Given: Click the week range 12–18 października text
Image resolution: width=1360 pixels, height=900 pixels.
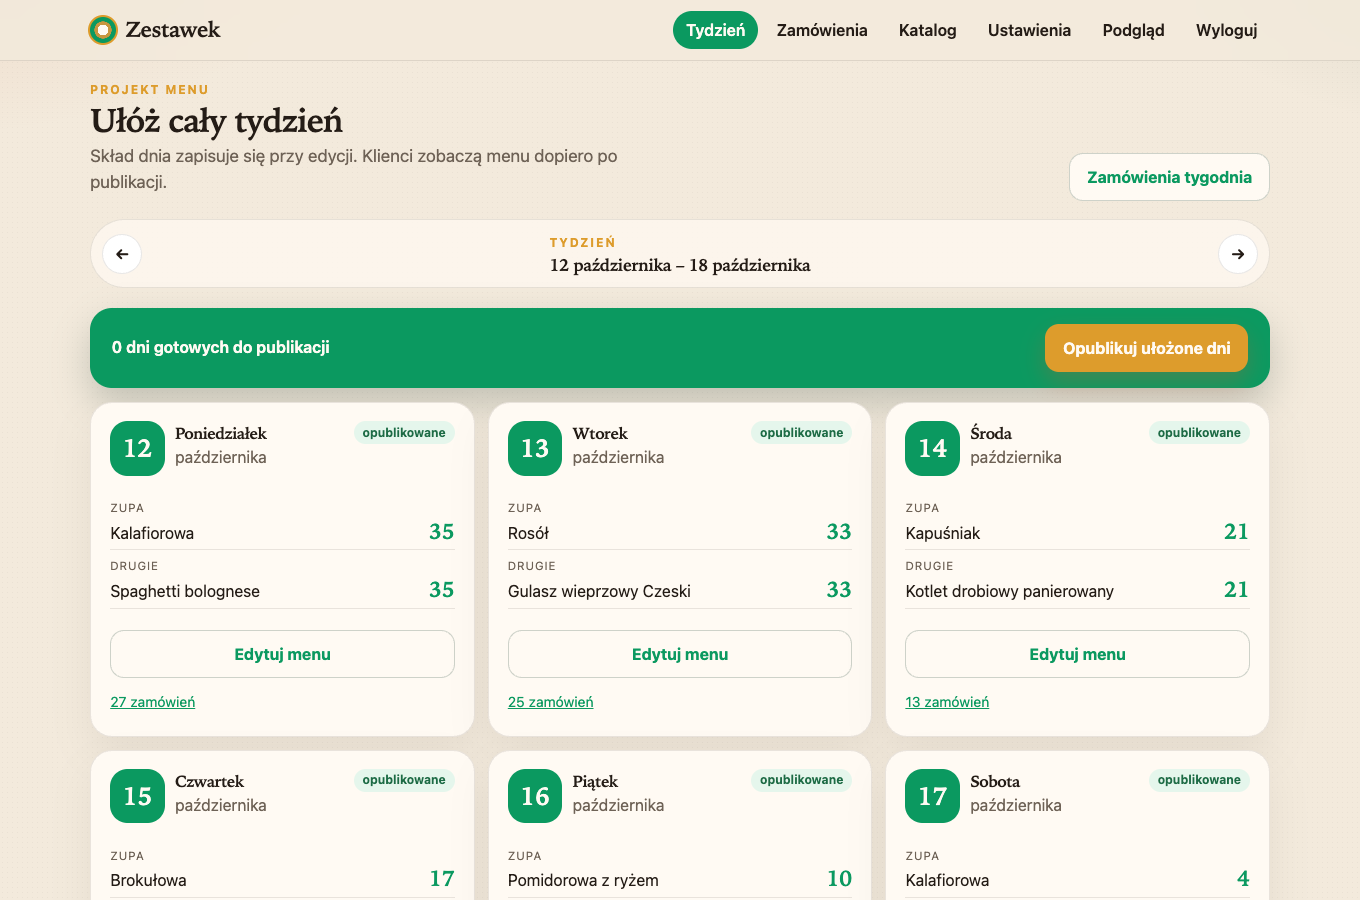Looking at the screenshot, I should [x=680, y=265].
